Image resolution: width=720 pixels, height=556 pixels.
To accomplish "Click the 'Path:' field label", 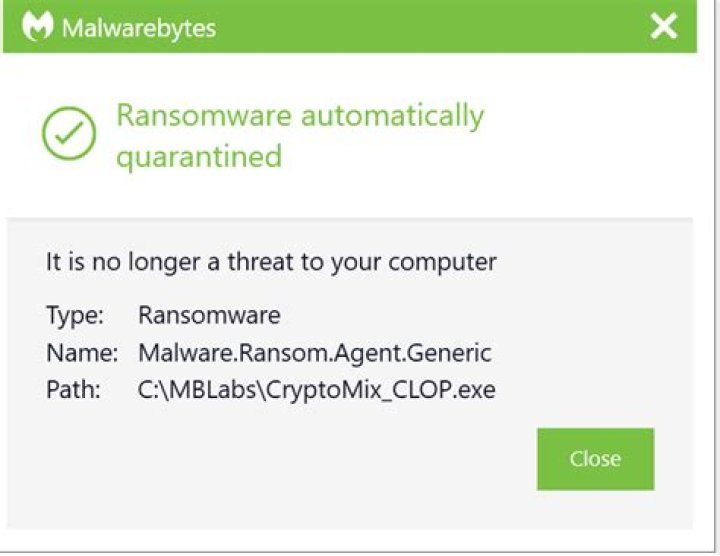I will click(x=74, y=390).
